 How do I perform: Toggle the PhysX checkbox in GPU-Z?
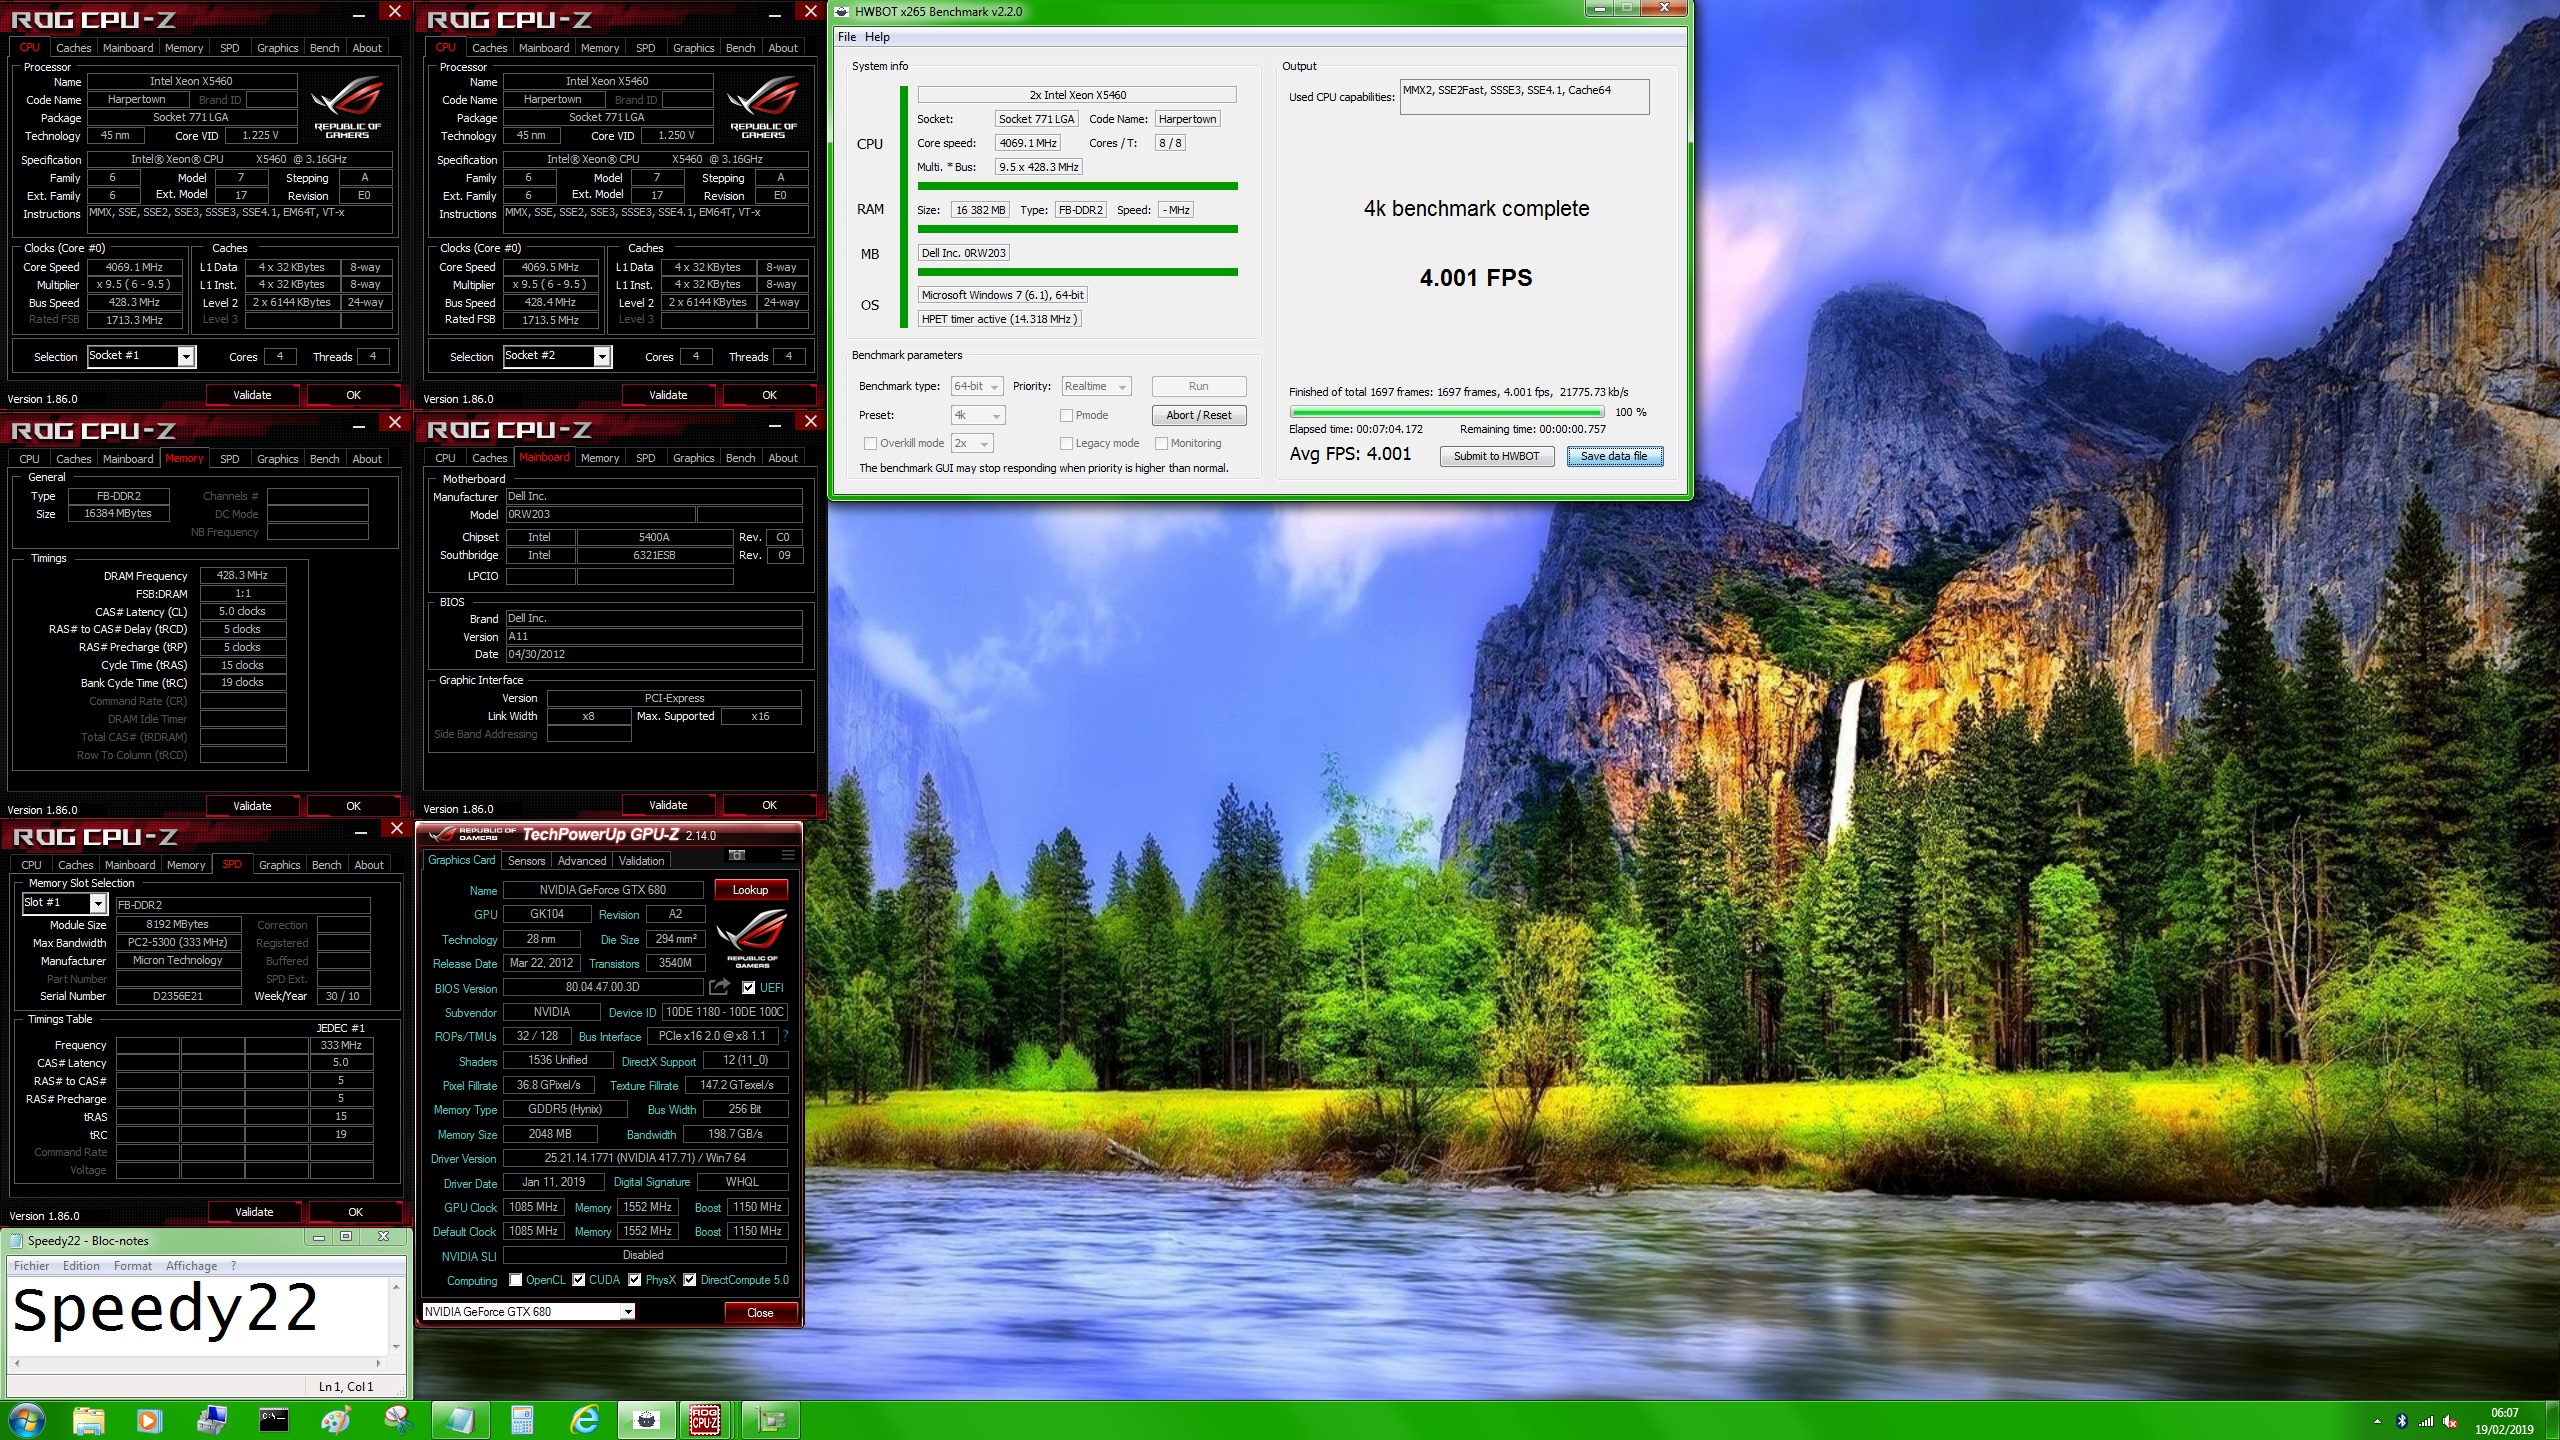[x=634, y=1280]
